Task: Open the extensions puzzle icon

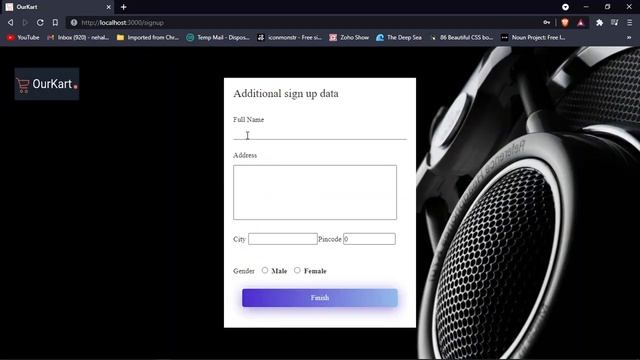Action: point(599,22)
